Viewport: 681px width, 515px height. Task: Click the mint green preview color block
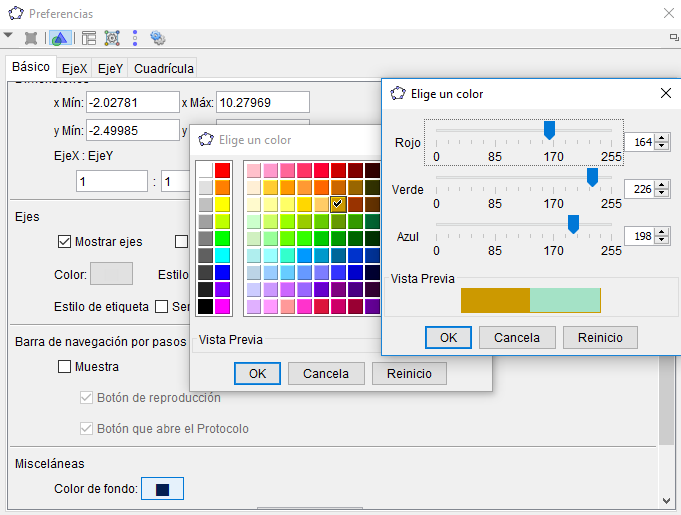coord(565,300)
